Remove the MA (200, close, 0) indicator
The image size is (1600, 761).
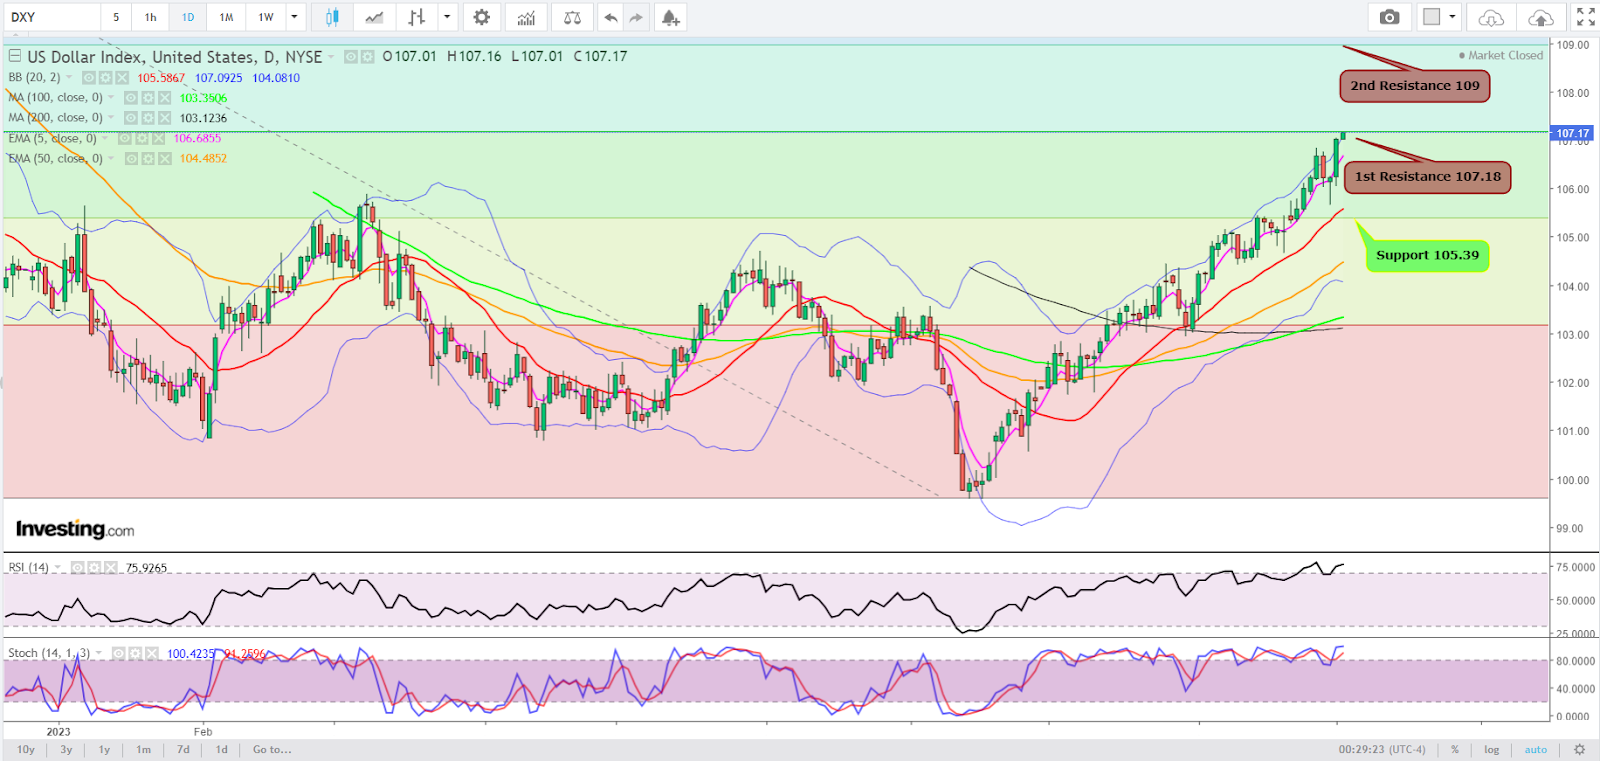(x=165, y=118)
